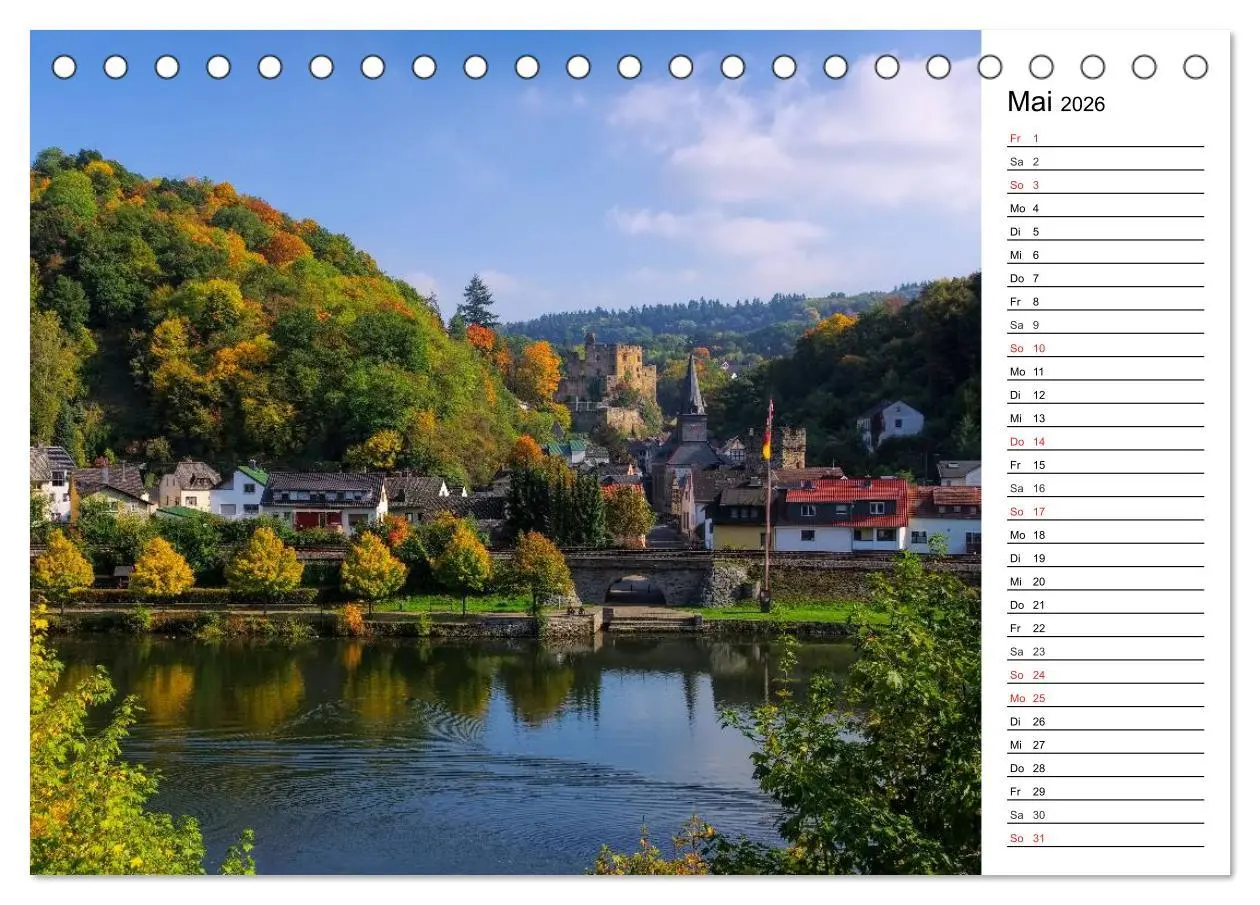The image size is (1260, 905).
Task: Click the German flag on the flagpole
Action: pos(767,430)
